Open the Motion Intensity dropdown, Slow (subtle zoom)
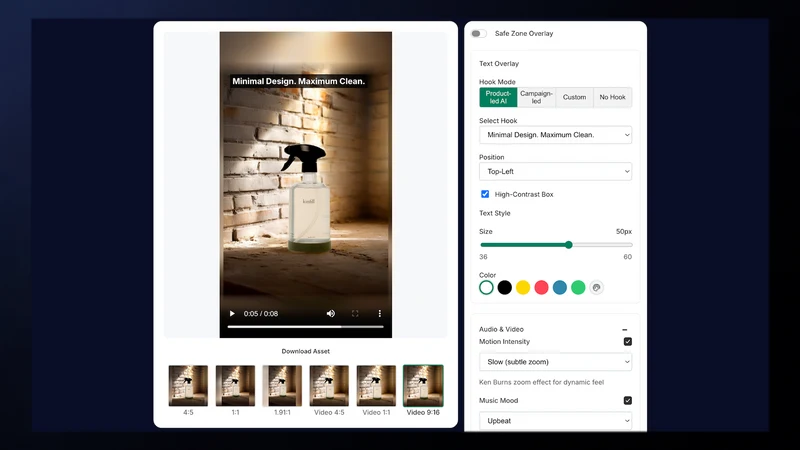The image size is (800, 450). (555, 362)
